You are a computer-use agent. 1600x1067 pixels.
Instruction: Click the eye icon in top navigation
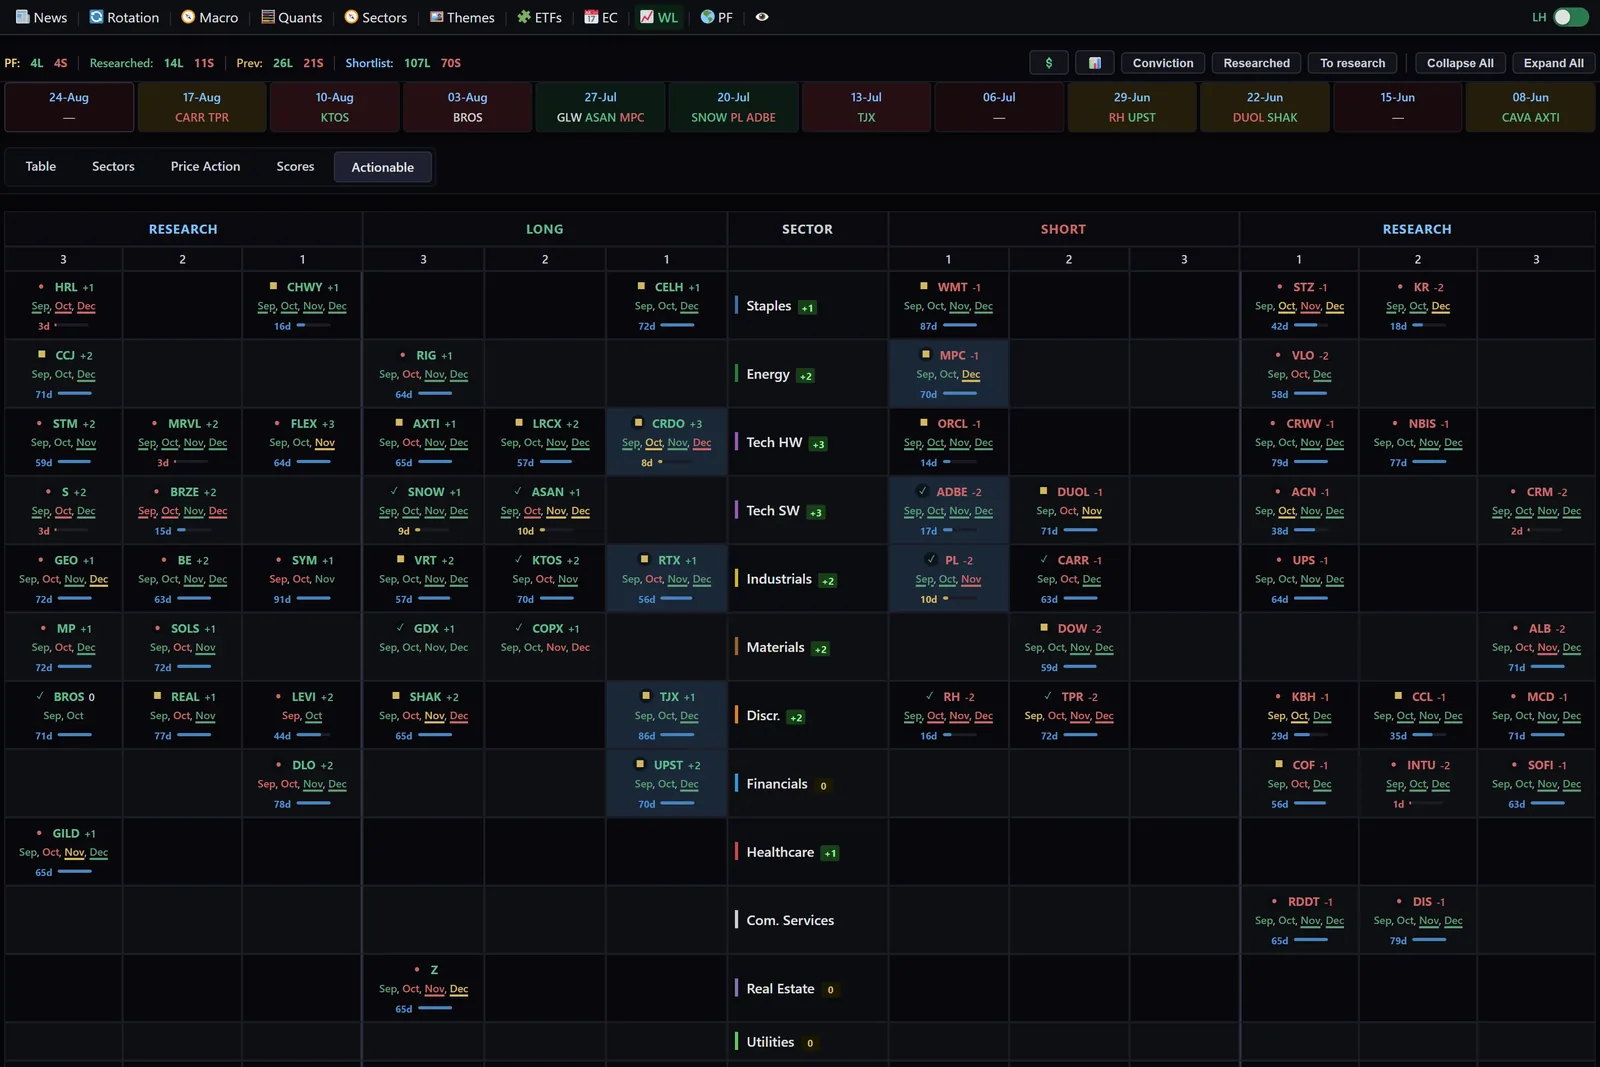762,17
